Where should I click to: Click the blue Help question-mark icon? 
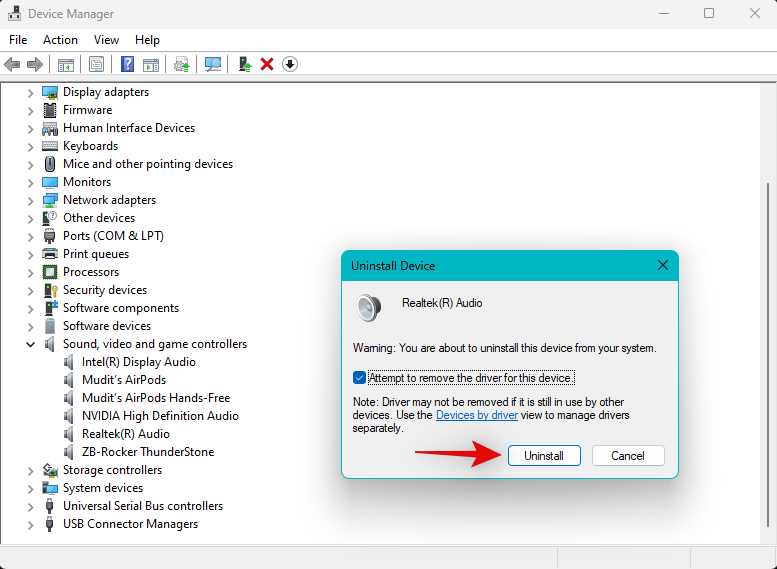[x=127, y=64]
